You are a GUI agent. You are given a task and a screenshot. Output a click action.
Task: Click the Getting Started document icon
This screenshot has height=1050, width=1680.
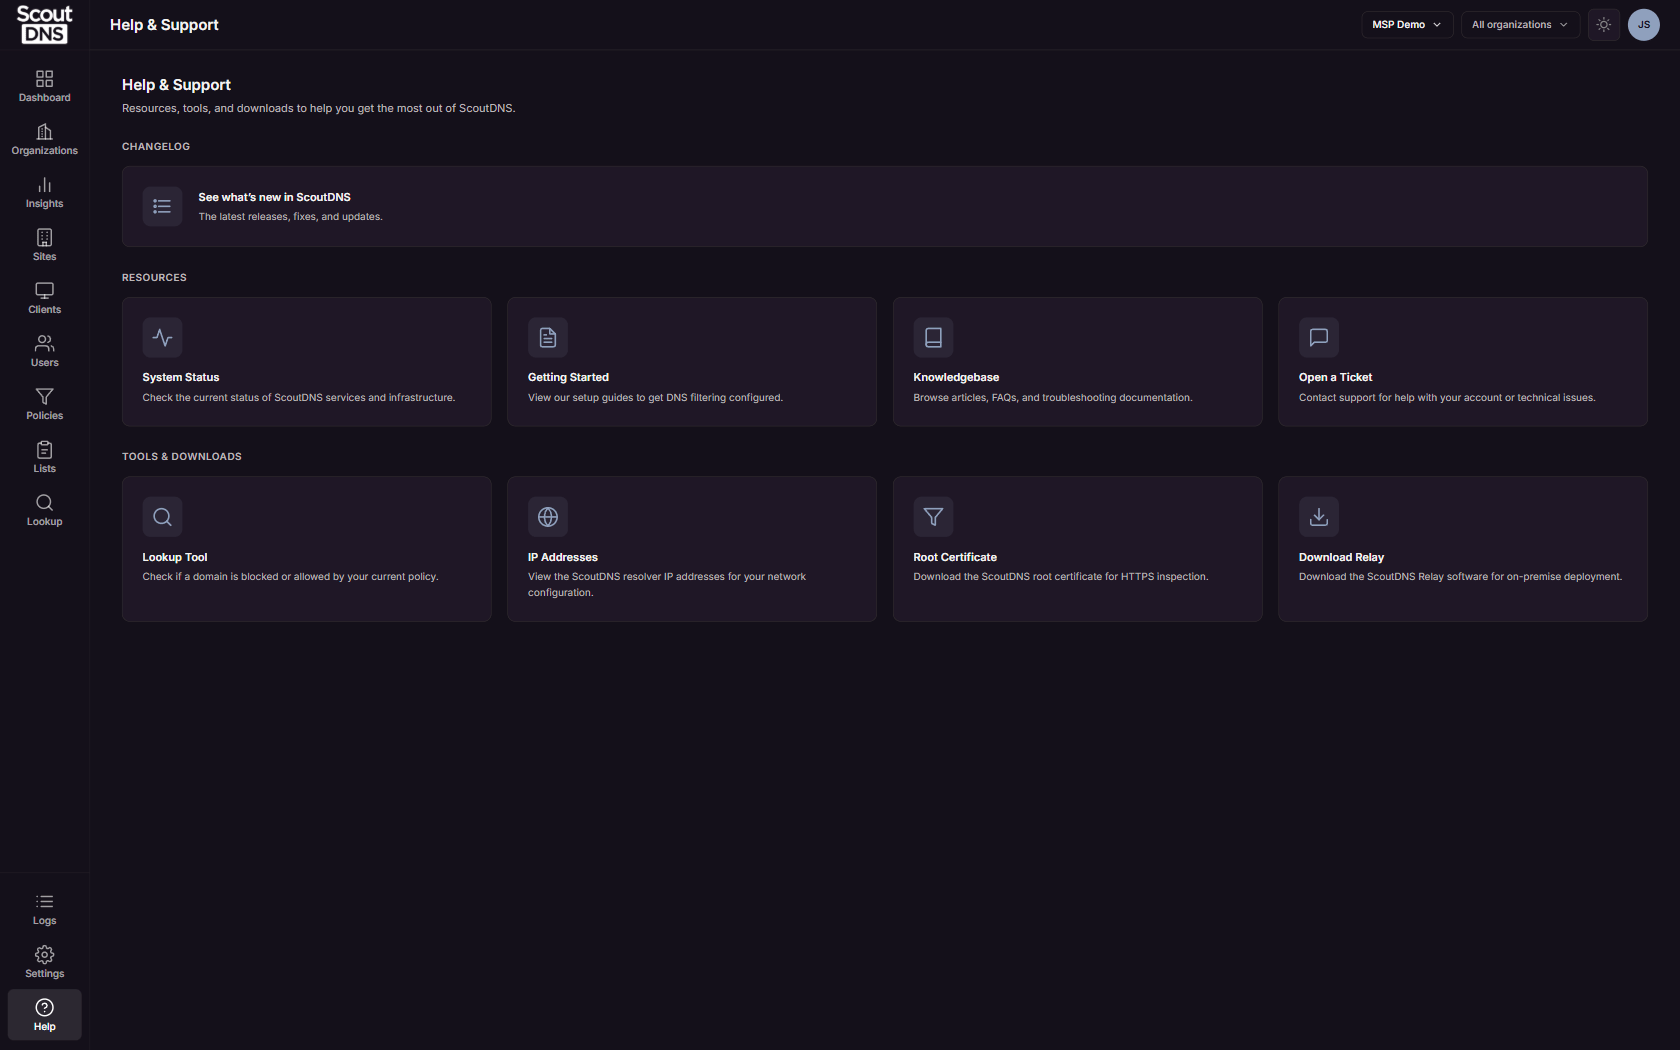pyautogui.click(x=548, y=337)
